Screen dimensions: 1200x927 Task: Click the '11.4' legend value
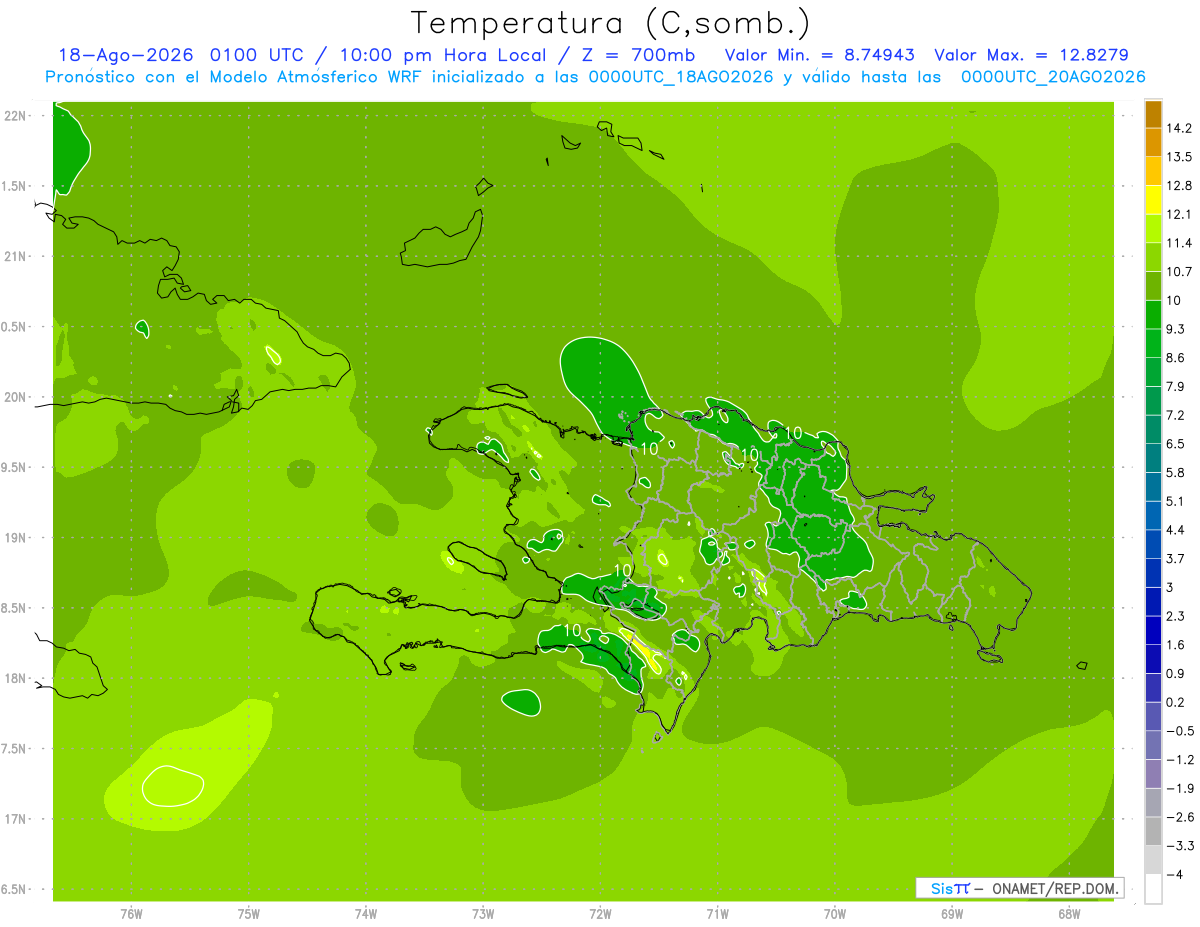1179,243
